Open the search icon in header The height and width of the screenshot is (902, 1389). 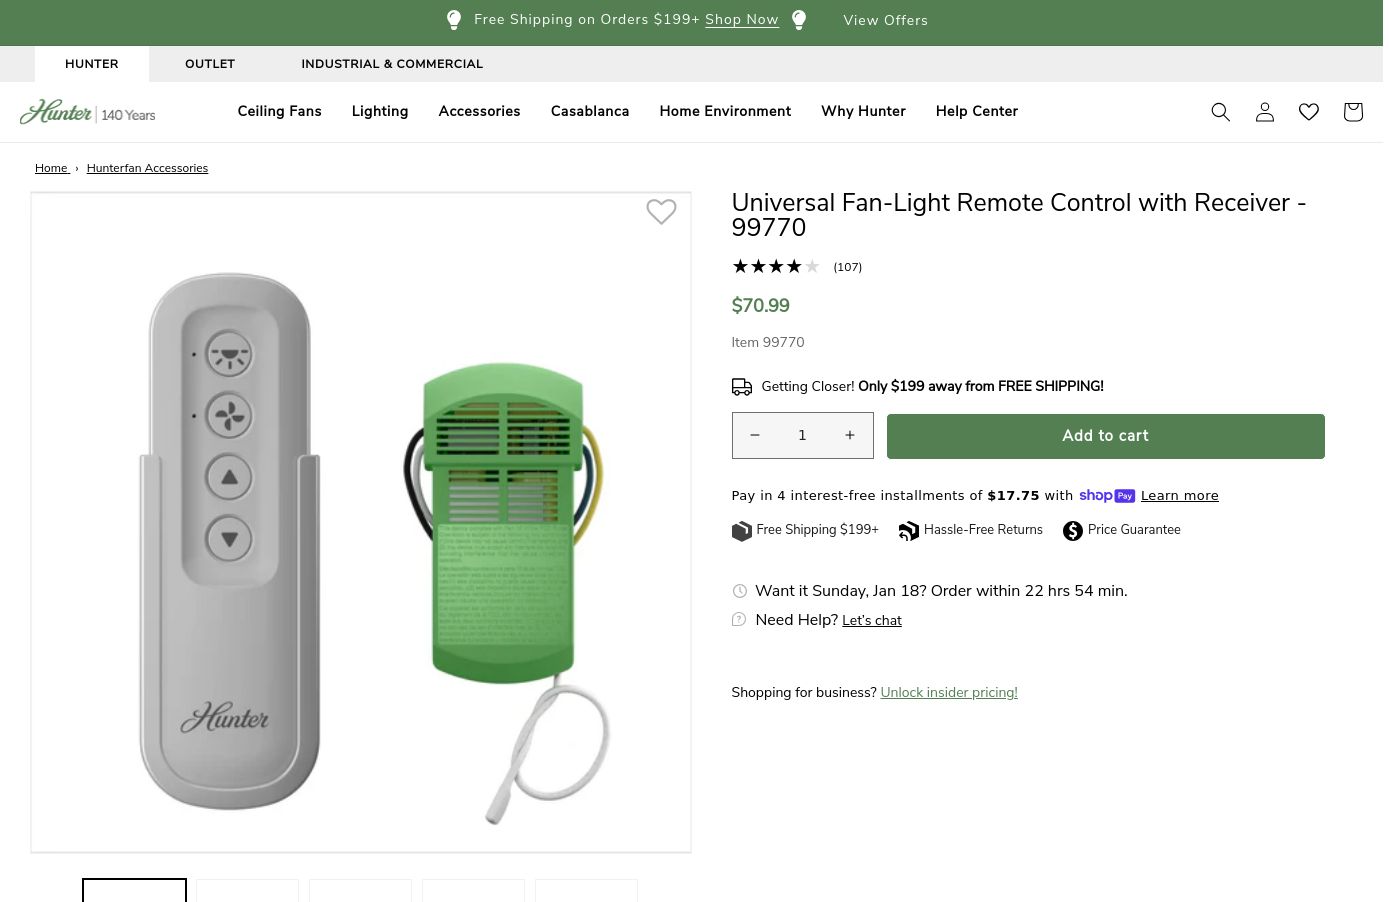click(x=1220, y=112)
